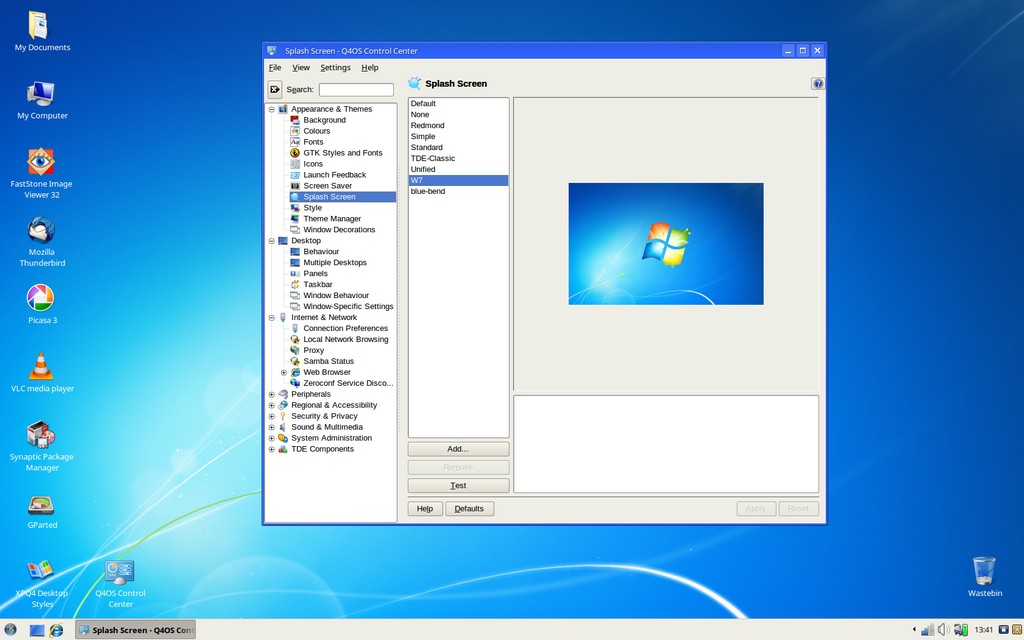Click the clear search icon beside Search
Image resolution: width=1024 pixels, height=640 pixels.
click(x=275, y=89)
